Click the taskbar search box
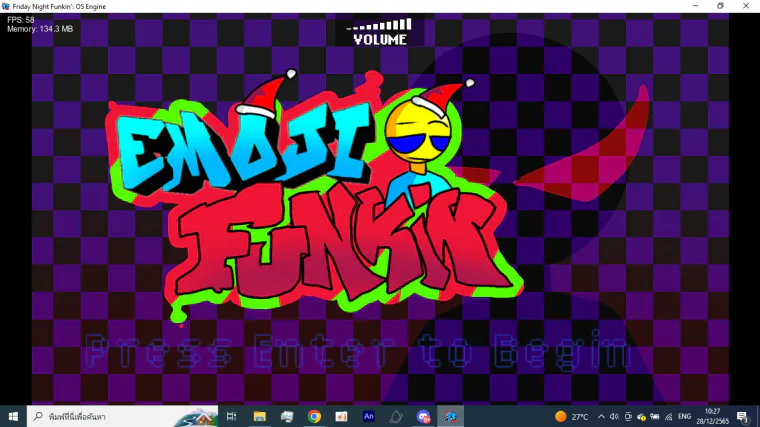This screenshot has height=427, width=760. 123,416
